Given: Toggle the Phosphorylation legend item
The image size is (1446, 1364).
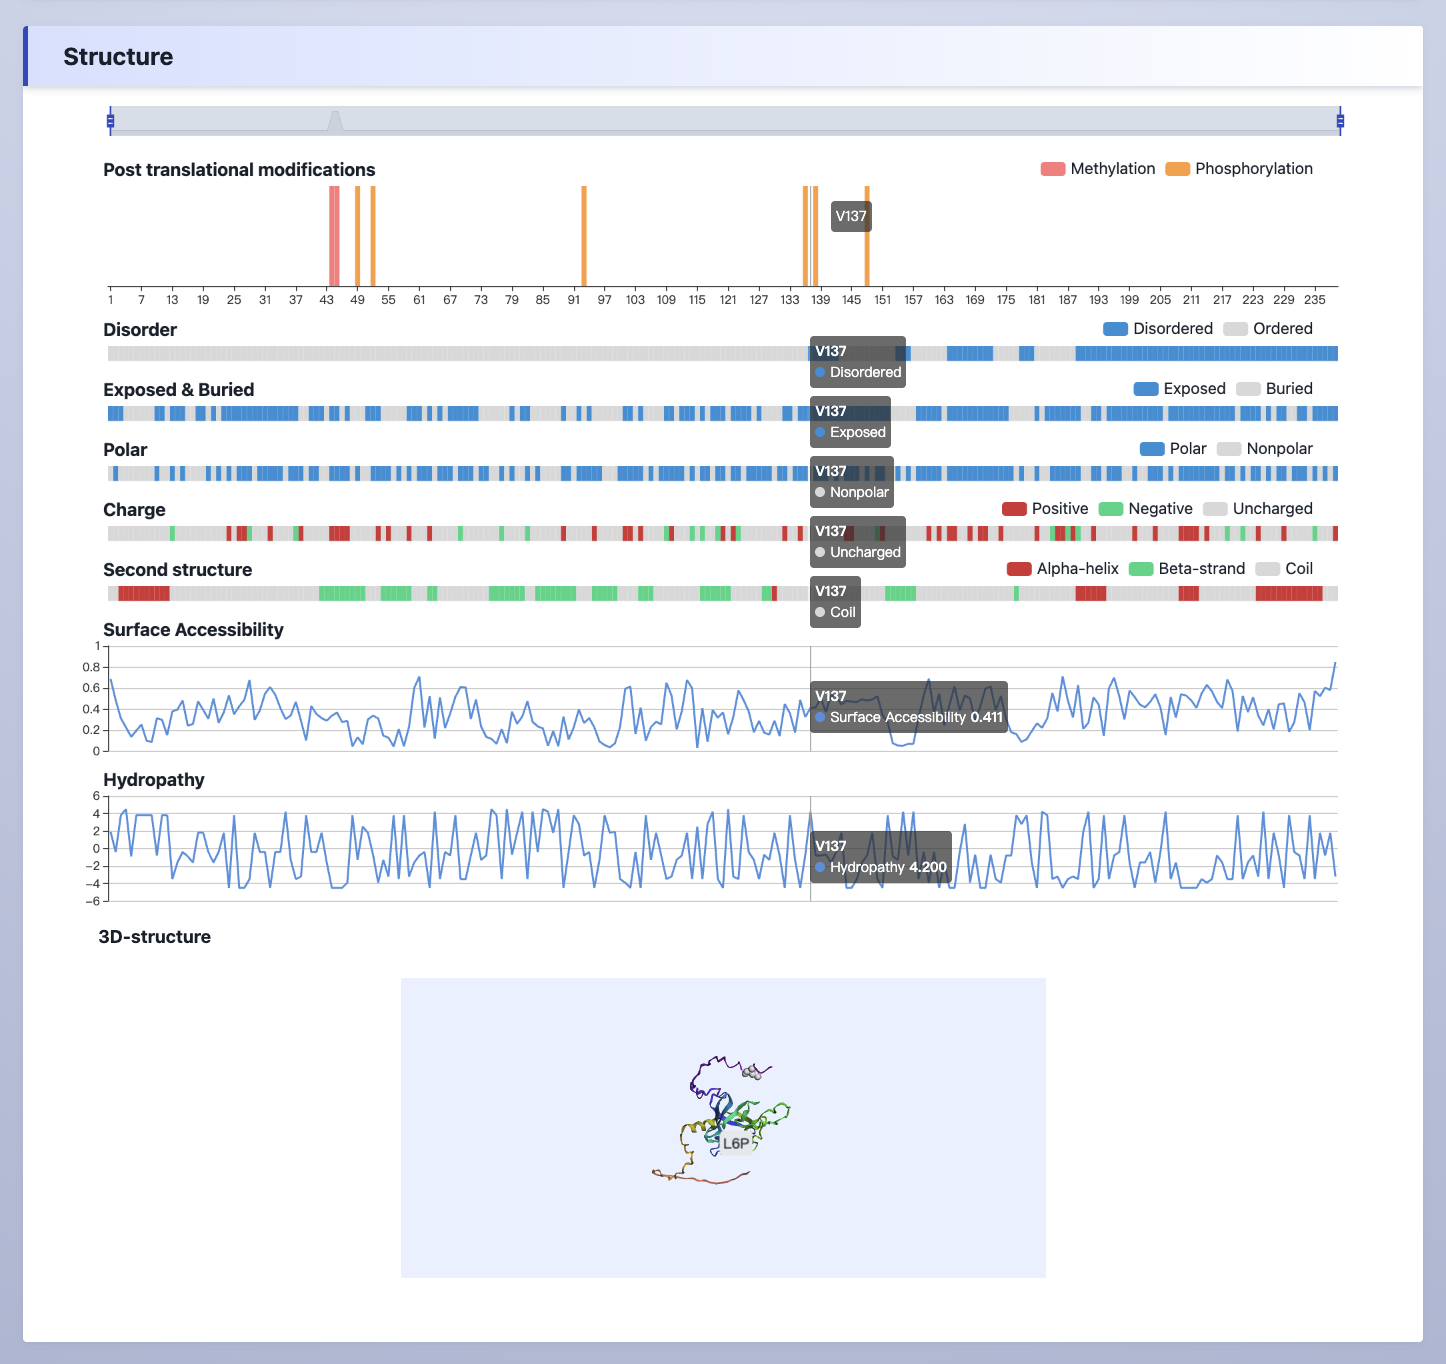Looking at the screenshot, I should [x=1239, y=169].
